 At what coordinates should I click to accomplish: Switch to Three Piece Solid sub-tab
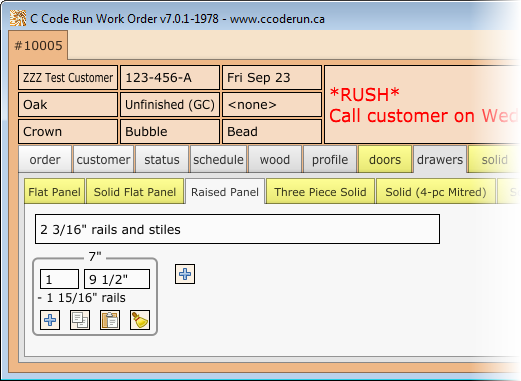click(x=320, y=192)
